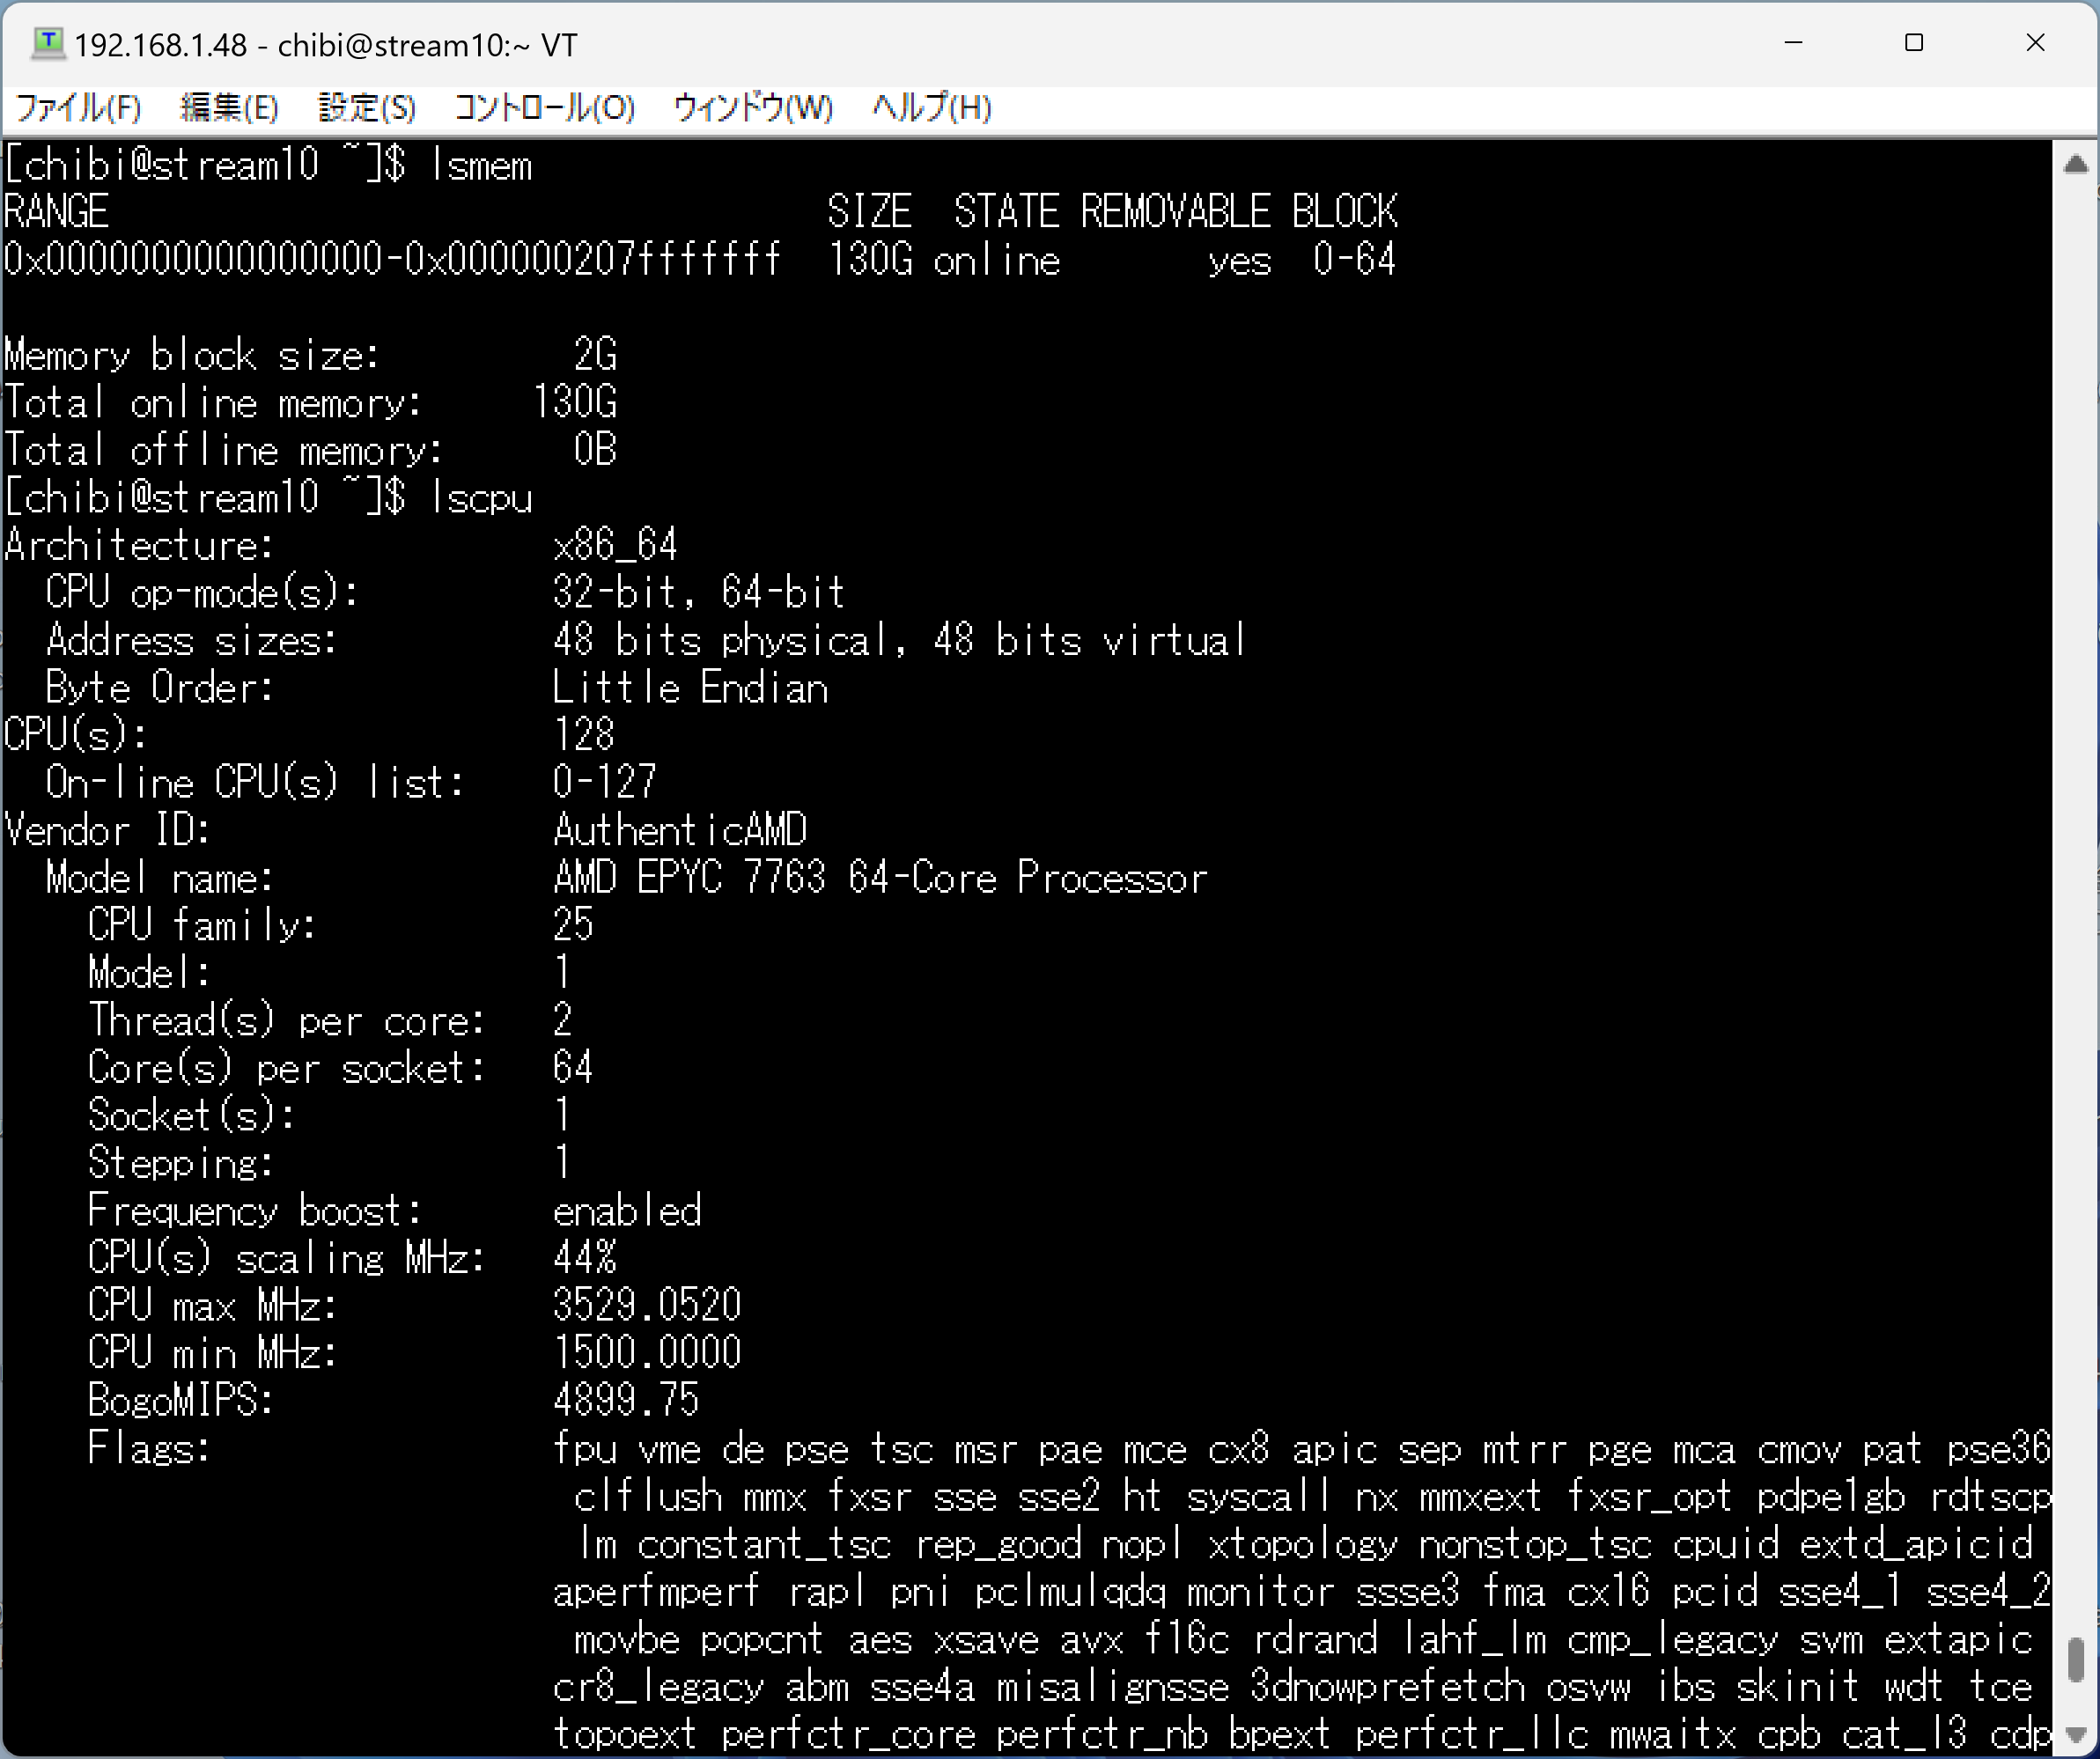Screen dimensions: 2100x1759
Task: Open the 編集(E) menu
Action: pyautogui.click(x=228, y=107)
